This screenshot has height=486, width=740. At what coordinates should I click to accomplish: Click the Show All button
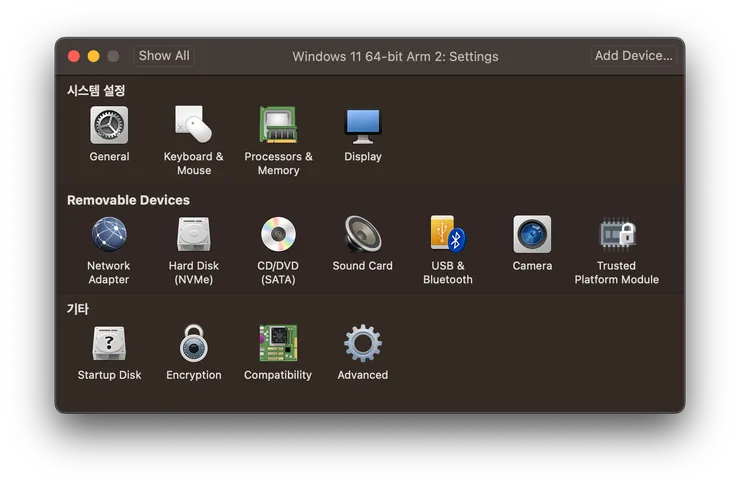[164, 56]
